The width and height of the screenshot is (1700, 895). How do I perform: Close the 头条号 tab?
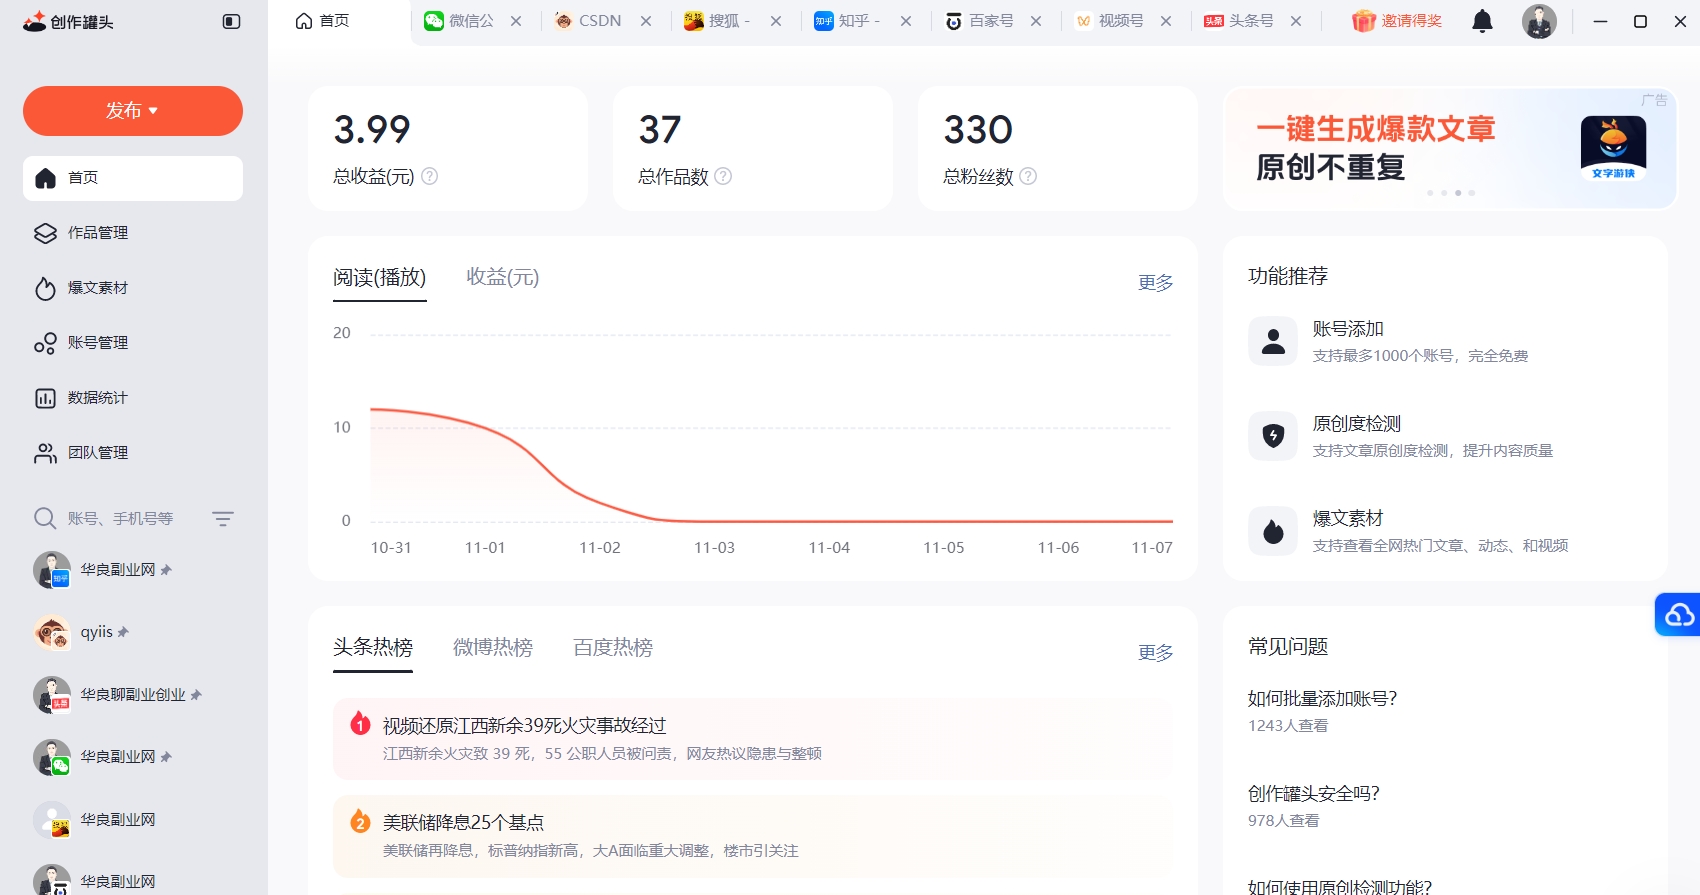1296,21
